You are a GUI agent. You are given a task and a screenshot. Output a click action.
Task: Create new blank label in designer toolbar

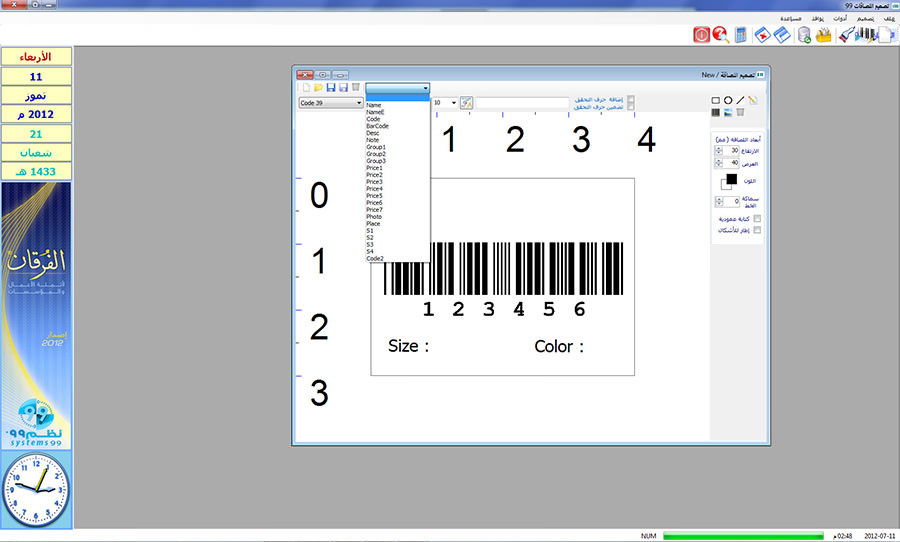coord(306,87)
